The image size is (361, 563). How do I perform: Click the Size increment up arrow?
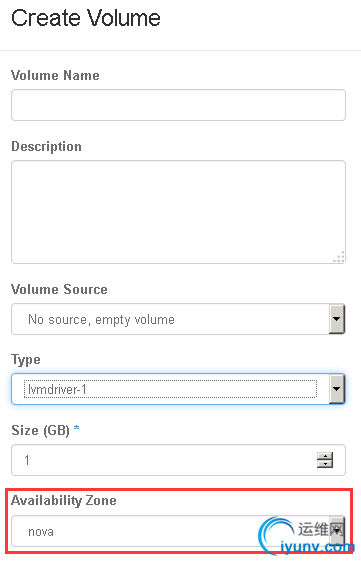(325, 456)
